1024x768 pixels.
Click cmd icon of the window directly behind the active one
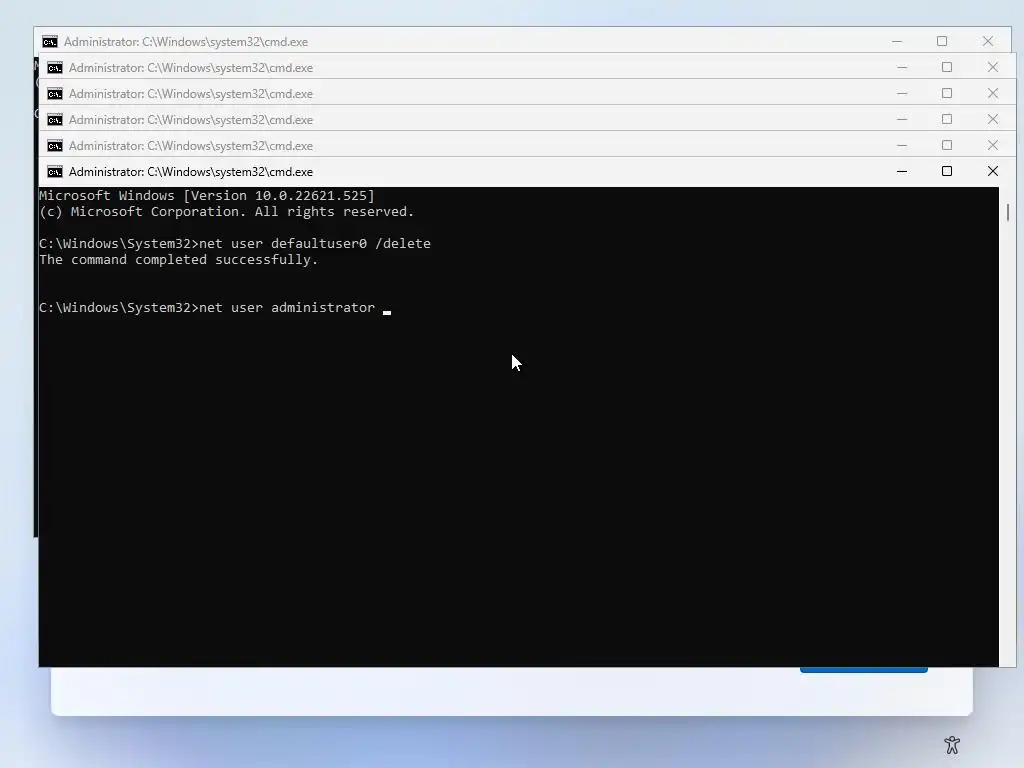55,146
